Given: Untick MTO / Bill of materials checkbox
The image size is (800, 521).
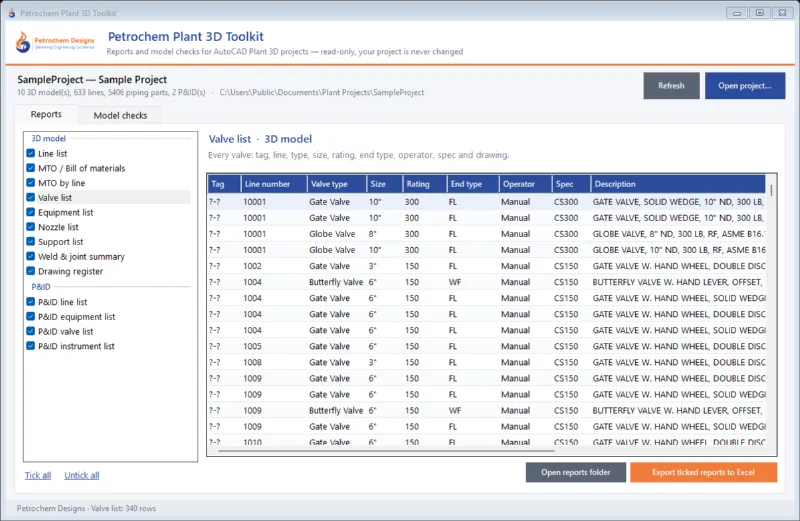Looking at the screenshot, I should click(31, 168).
